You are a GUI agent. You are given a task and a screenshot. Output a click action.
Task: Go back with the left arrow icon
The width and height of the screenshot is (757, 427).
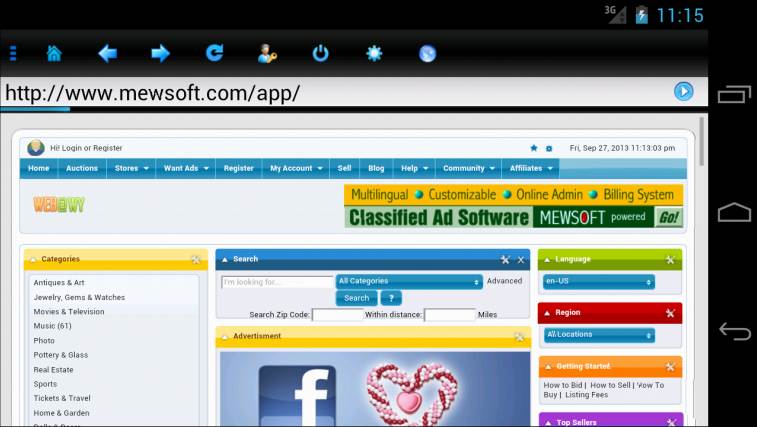(107, 53)
